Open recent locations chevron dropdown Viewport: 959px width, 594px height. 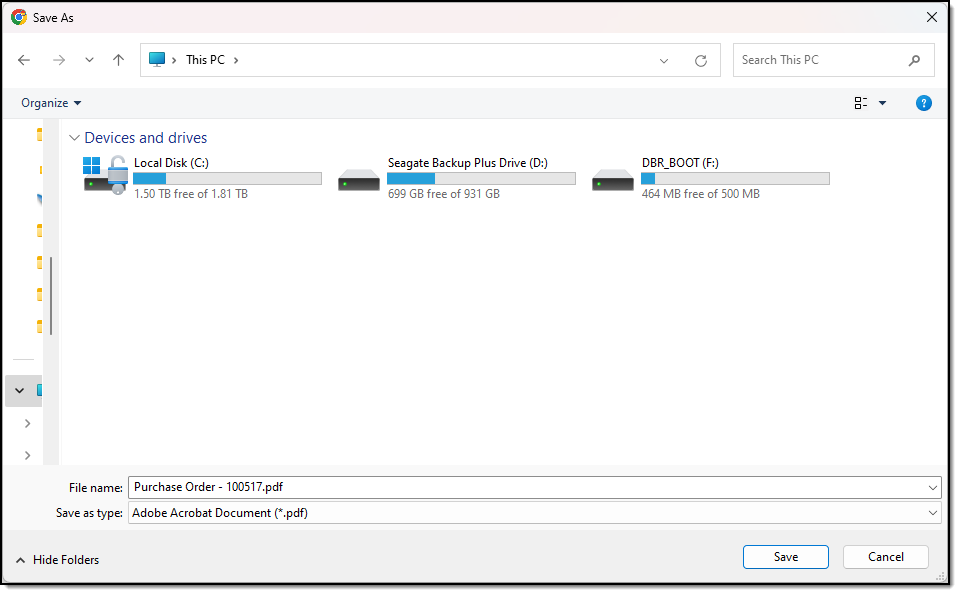pyautogui.click(x=89, y=60)
